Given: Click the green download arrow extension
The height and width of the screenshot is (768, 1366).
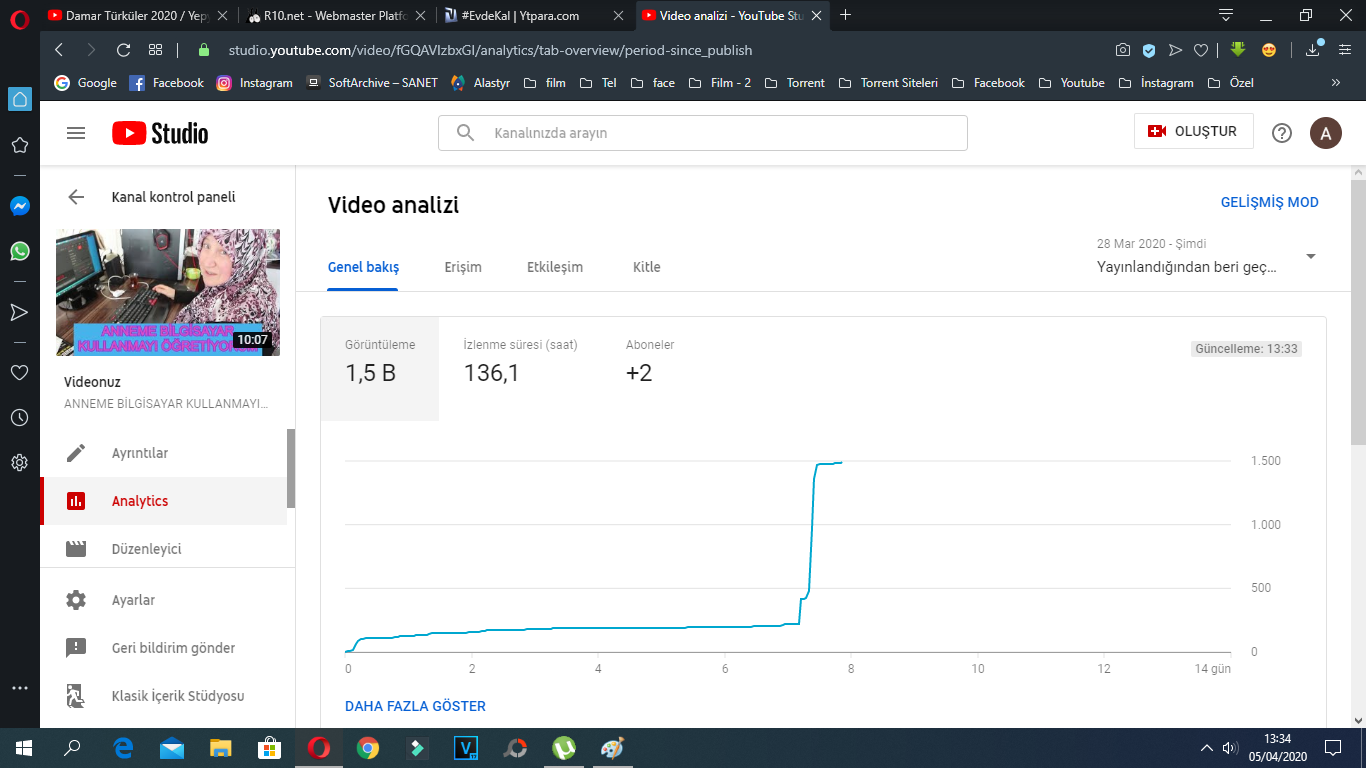Looking at the screenshot, I should [1238, 50].
